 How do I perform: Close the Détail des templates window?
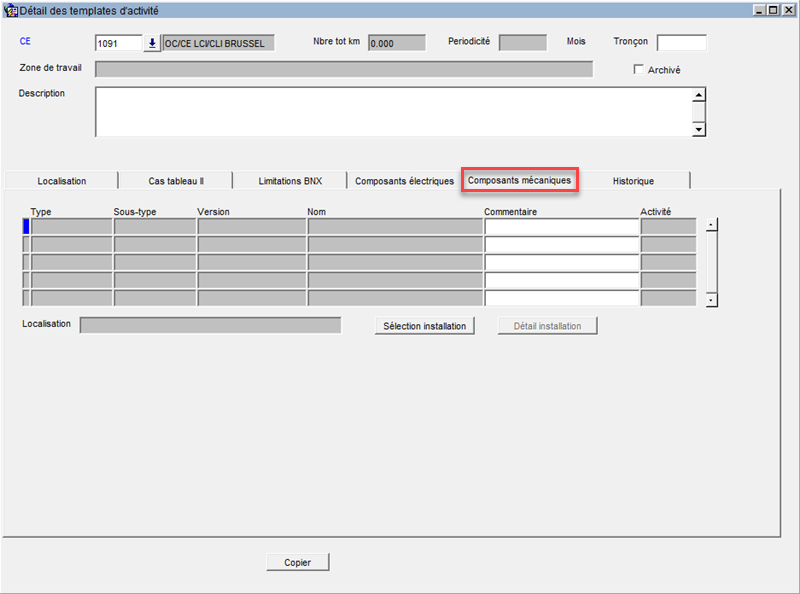click(788, 10)
